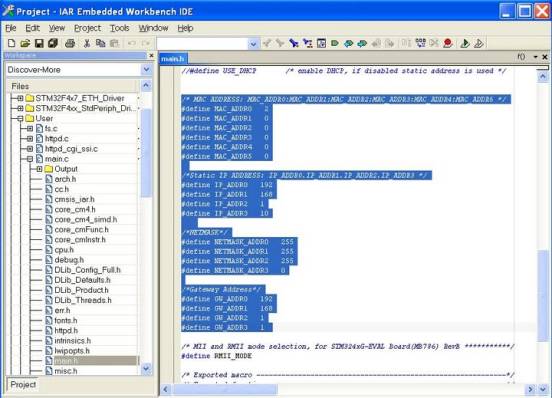Click the workspace vertical scrollbar thumb
This screenshot has height=398, width=552.
pos(146,153)
